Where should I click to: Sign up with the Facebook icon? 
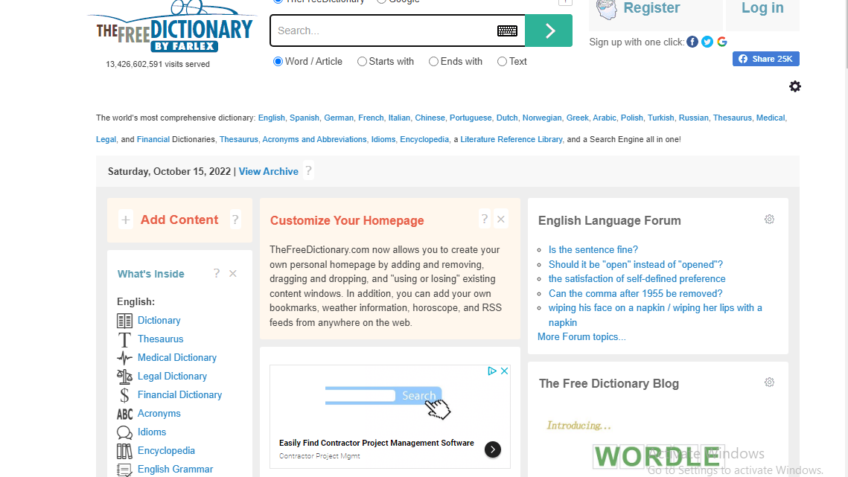[692, 42]
